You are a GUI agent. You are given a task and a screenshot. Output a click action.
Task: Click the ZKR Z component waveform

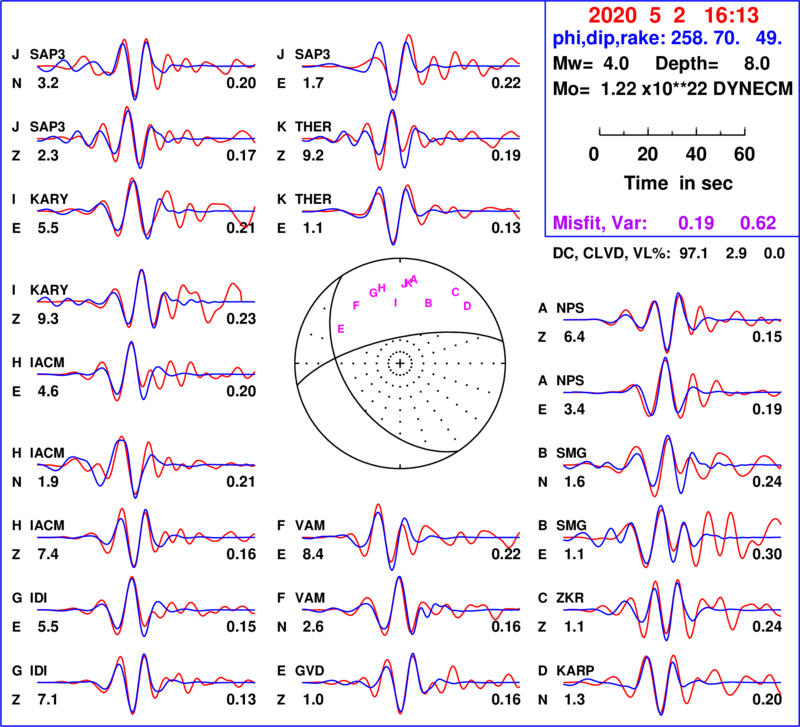pyautogui.click(x=672, y=610)
